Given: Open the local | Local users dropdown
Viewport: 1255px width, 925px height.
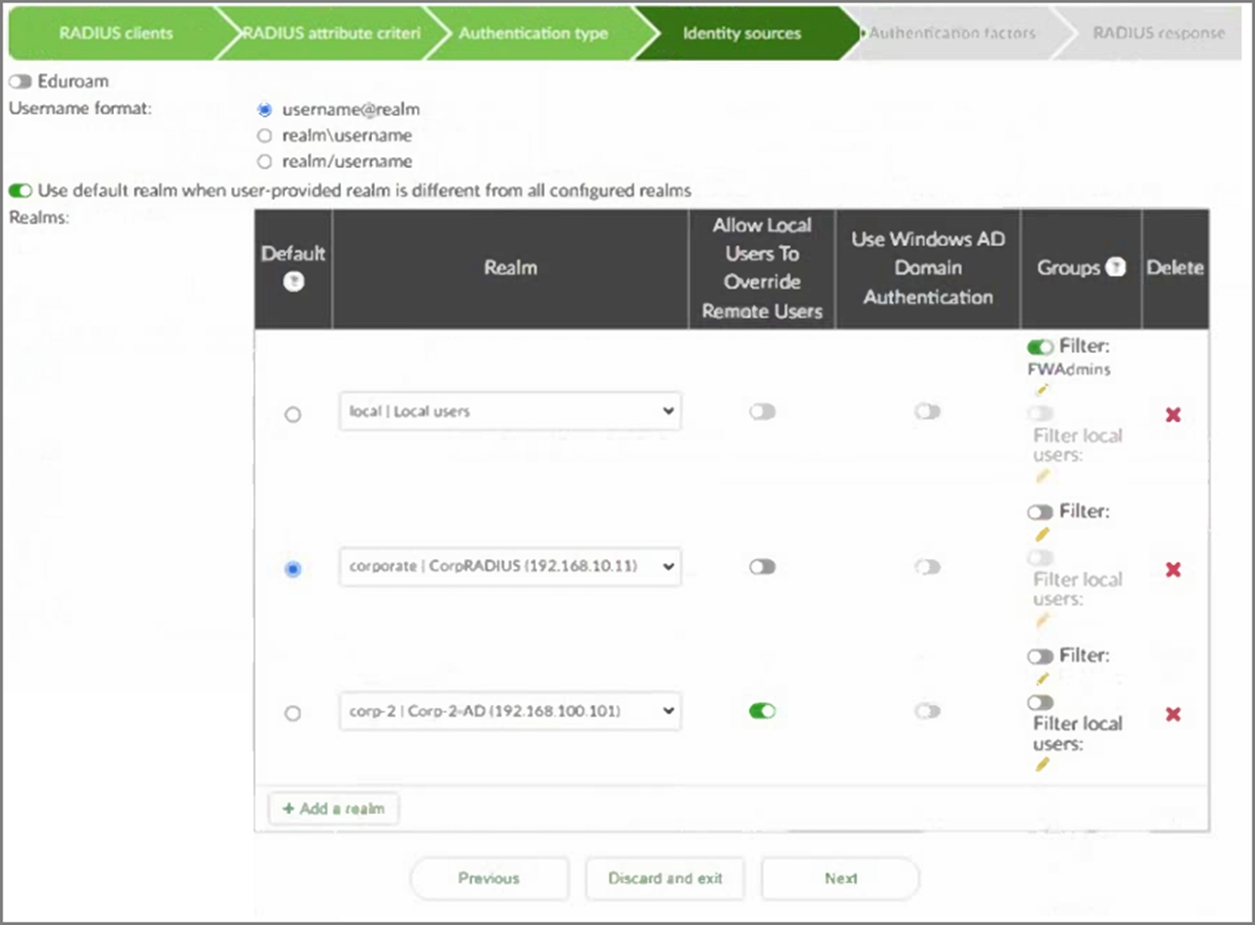Looking at the screenshot, I should (510, 411).
